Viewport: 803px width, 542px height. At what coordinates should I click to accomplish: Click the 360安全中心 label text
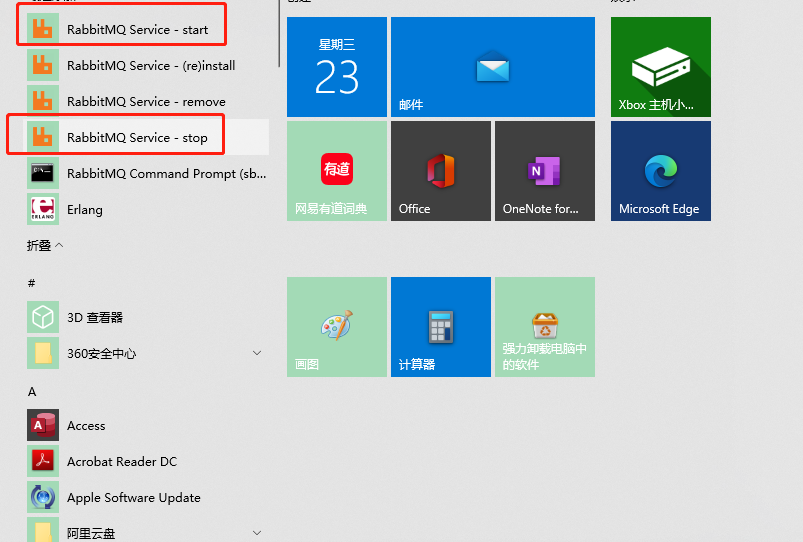tap(101, 353)
